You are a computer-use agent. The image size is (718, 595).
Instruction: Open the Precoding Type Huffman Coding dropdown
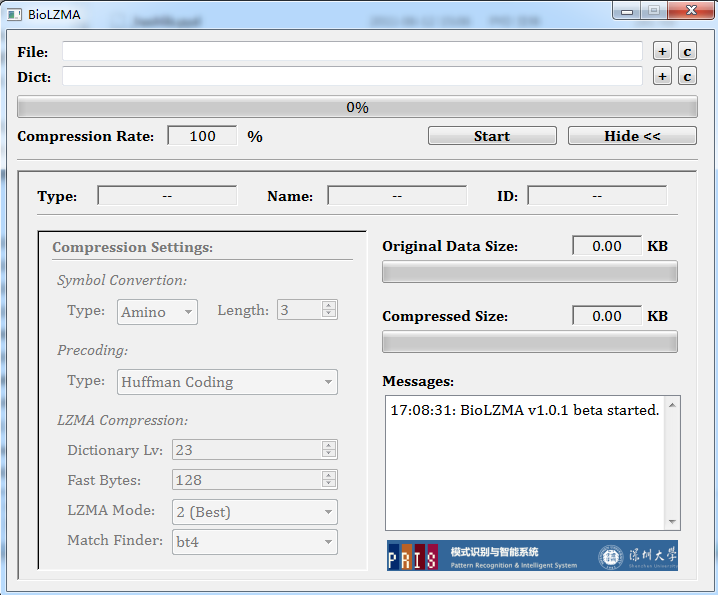[227, 382]
